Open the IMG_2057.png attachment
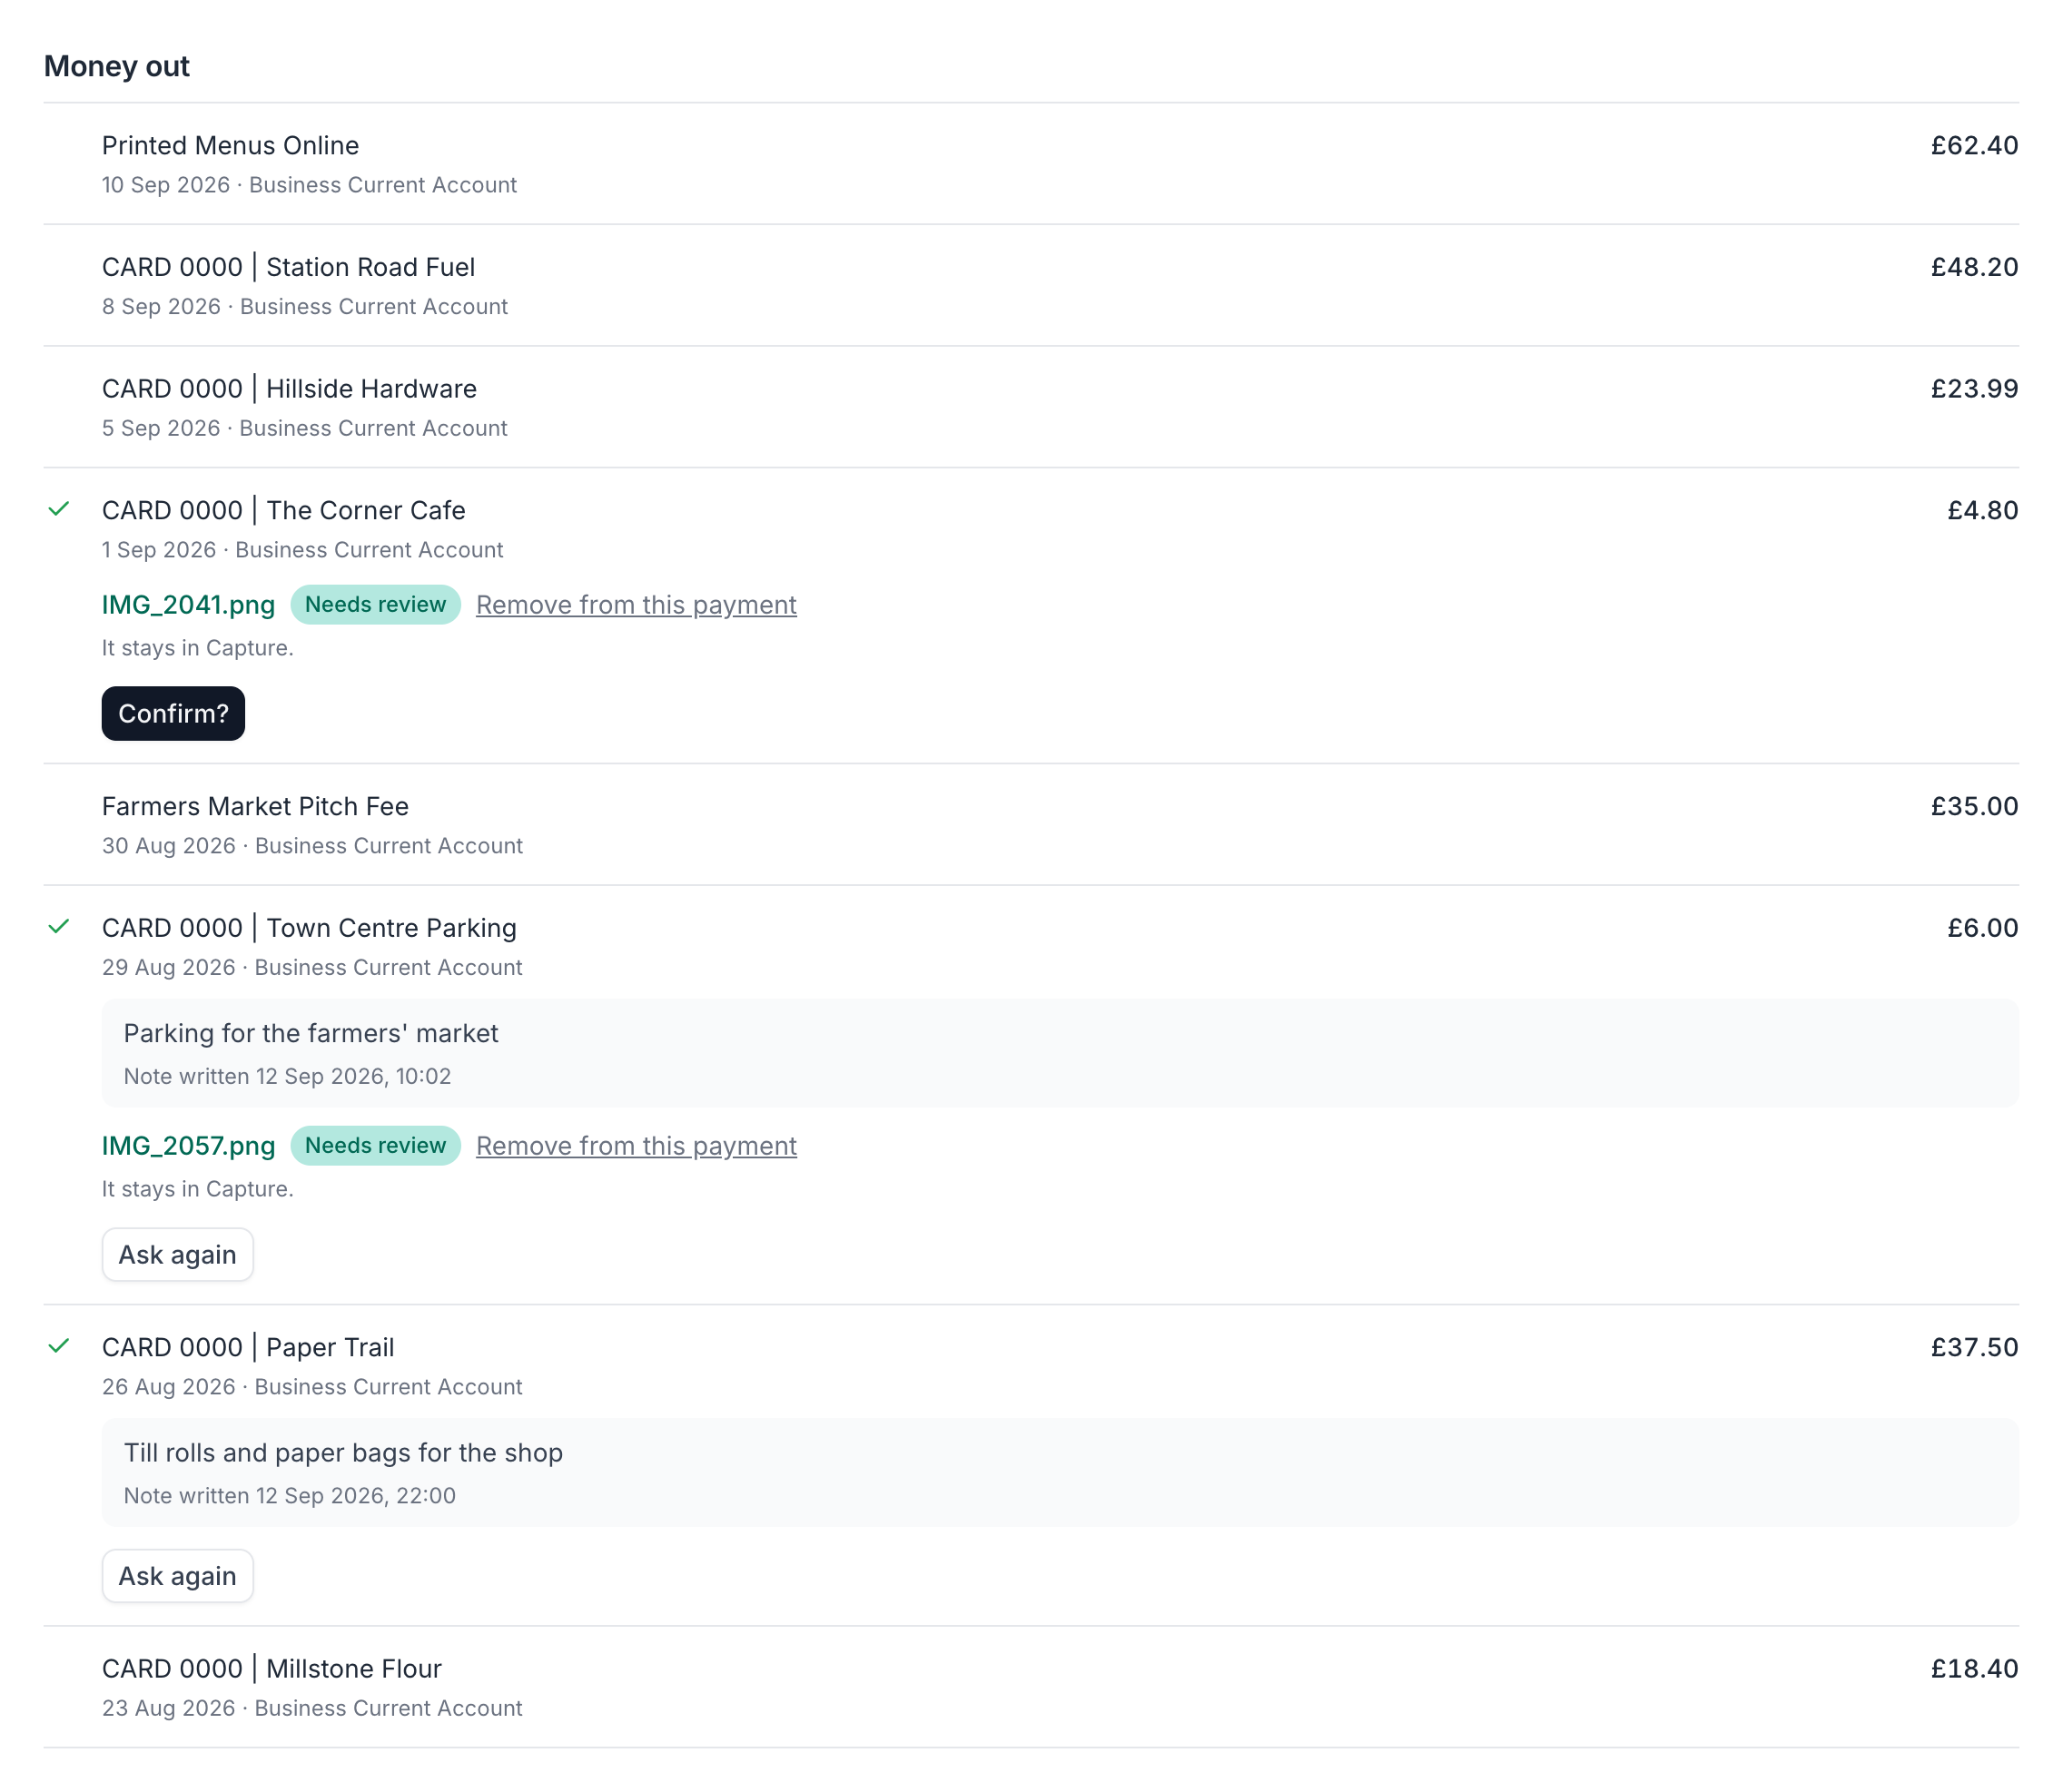2063x1792 pixels. [188, 1146]
